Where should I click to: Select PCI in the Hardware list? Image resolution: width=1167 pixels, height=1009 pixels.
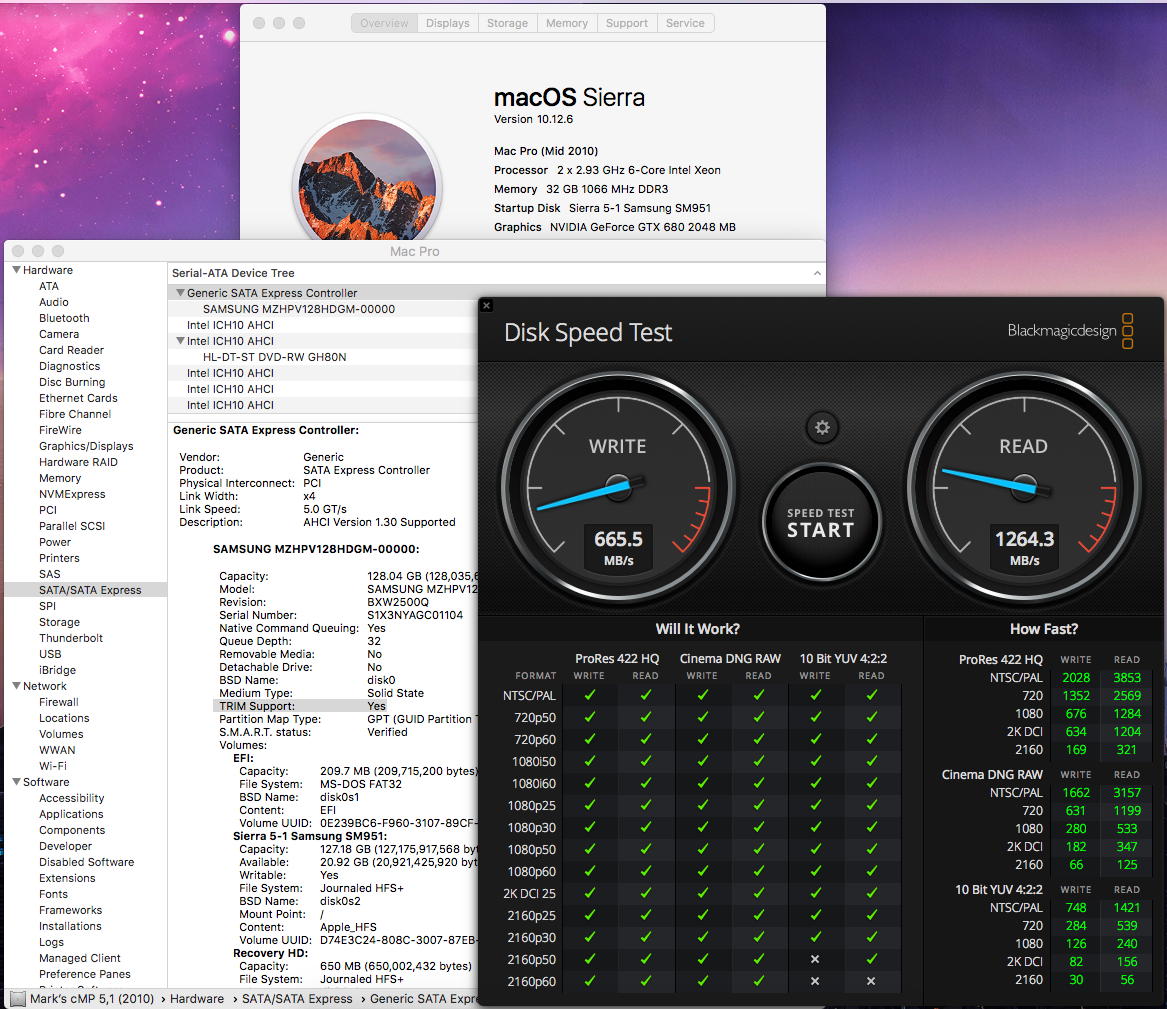pos(48,510)
